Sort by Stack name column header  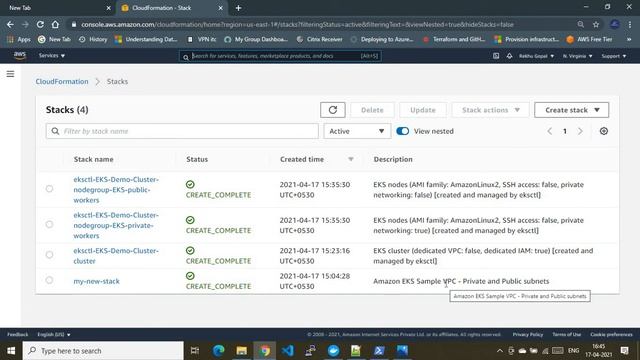93,159
